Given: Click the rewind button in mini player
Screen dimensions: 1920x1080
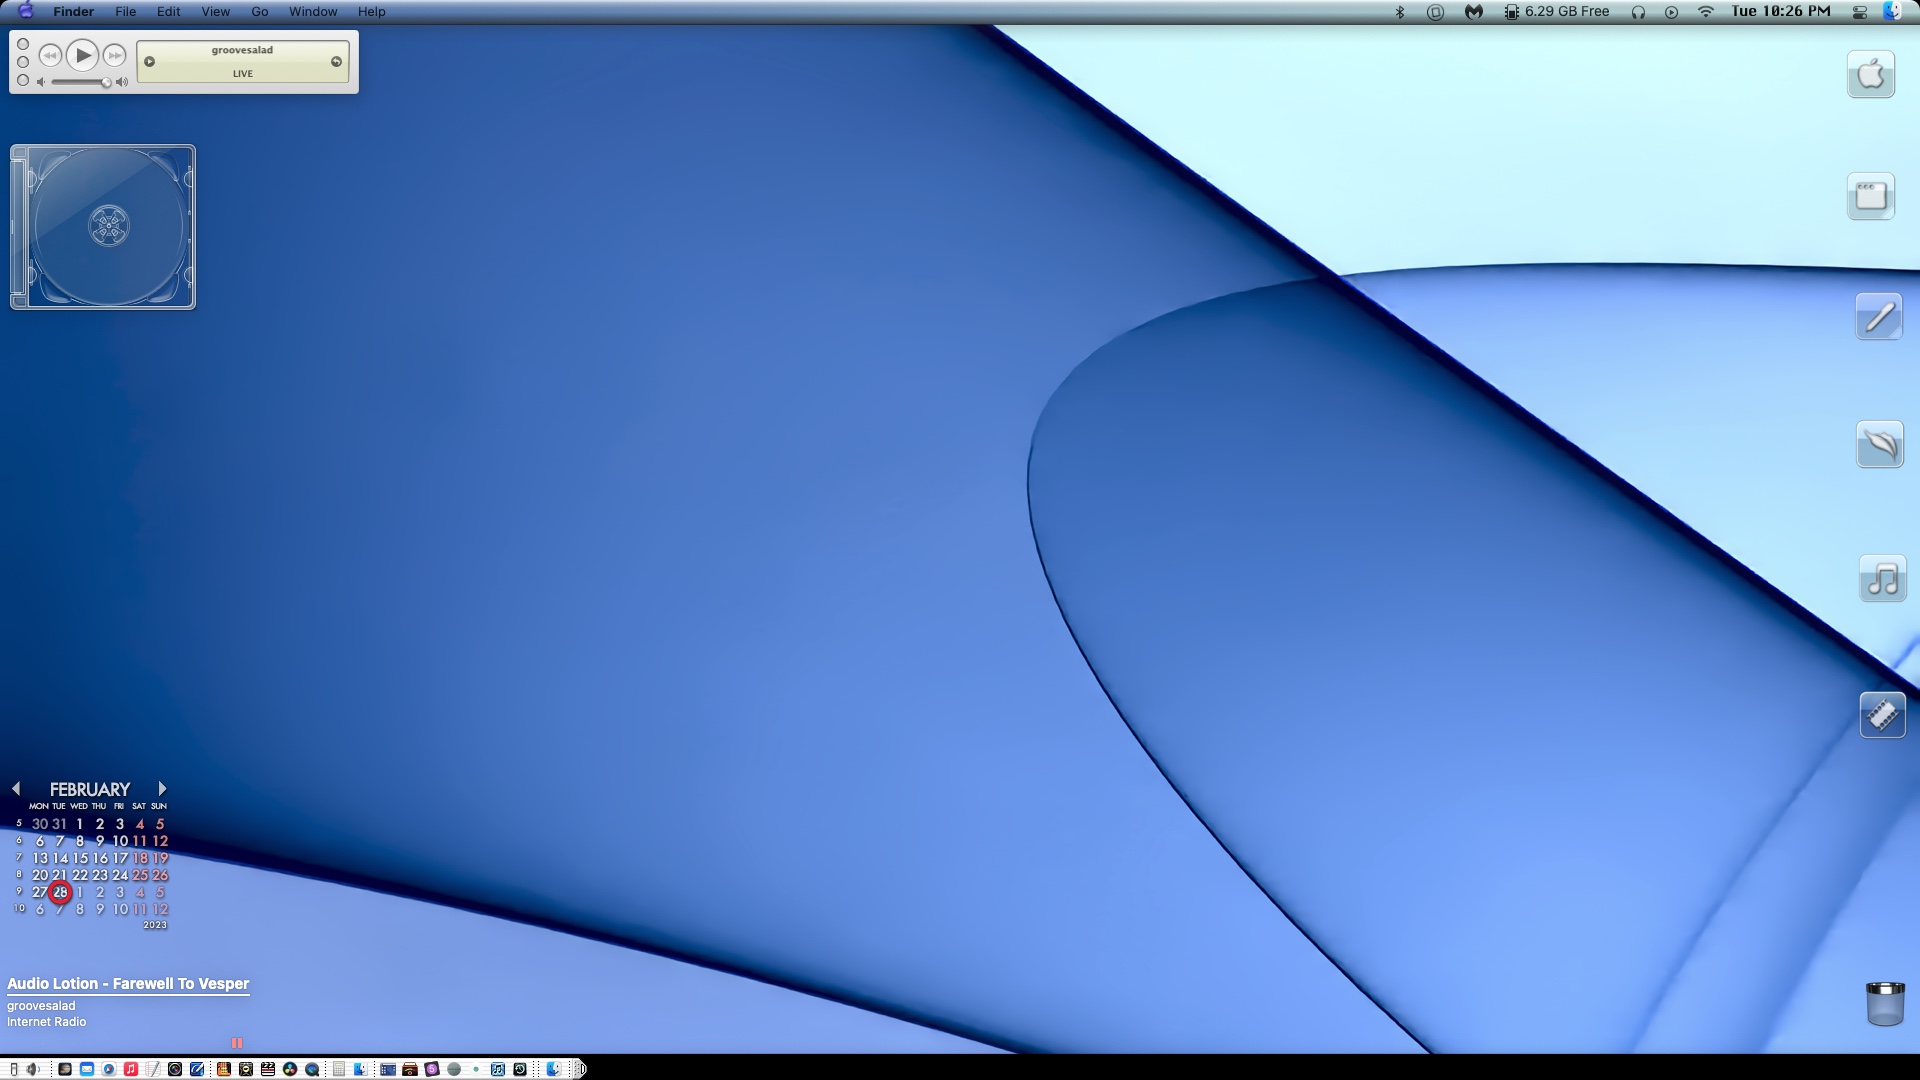Looking at the screenshot, I should pos(50,56).
